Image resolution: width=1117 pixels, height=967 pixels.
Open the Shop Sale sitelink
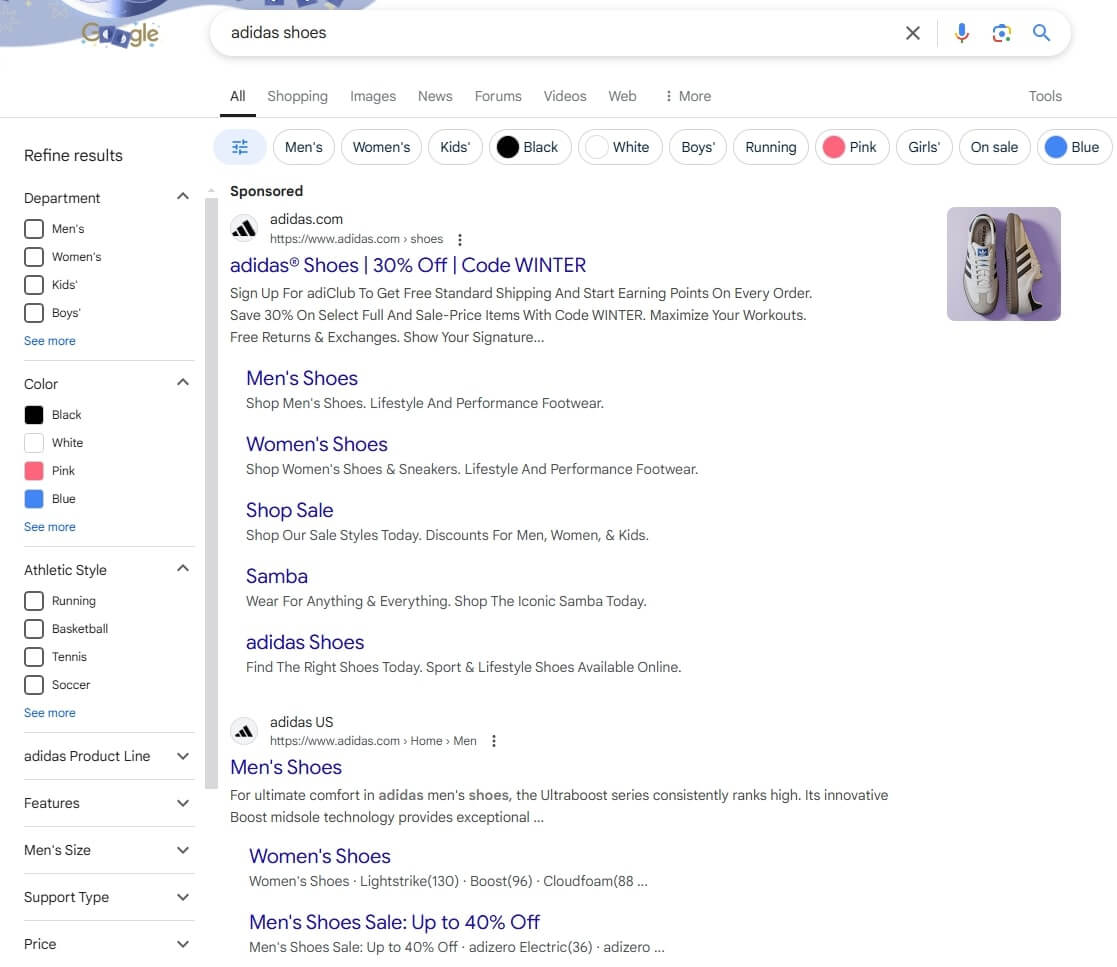pyautogui.click(x=289, y=510)
